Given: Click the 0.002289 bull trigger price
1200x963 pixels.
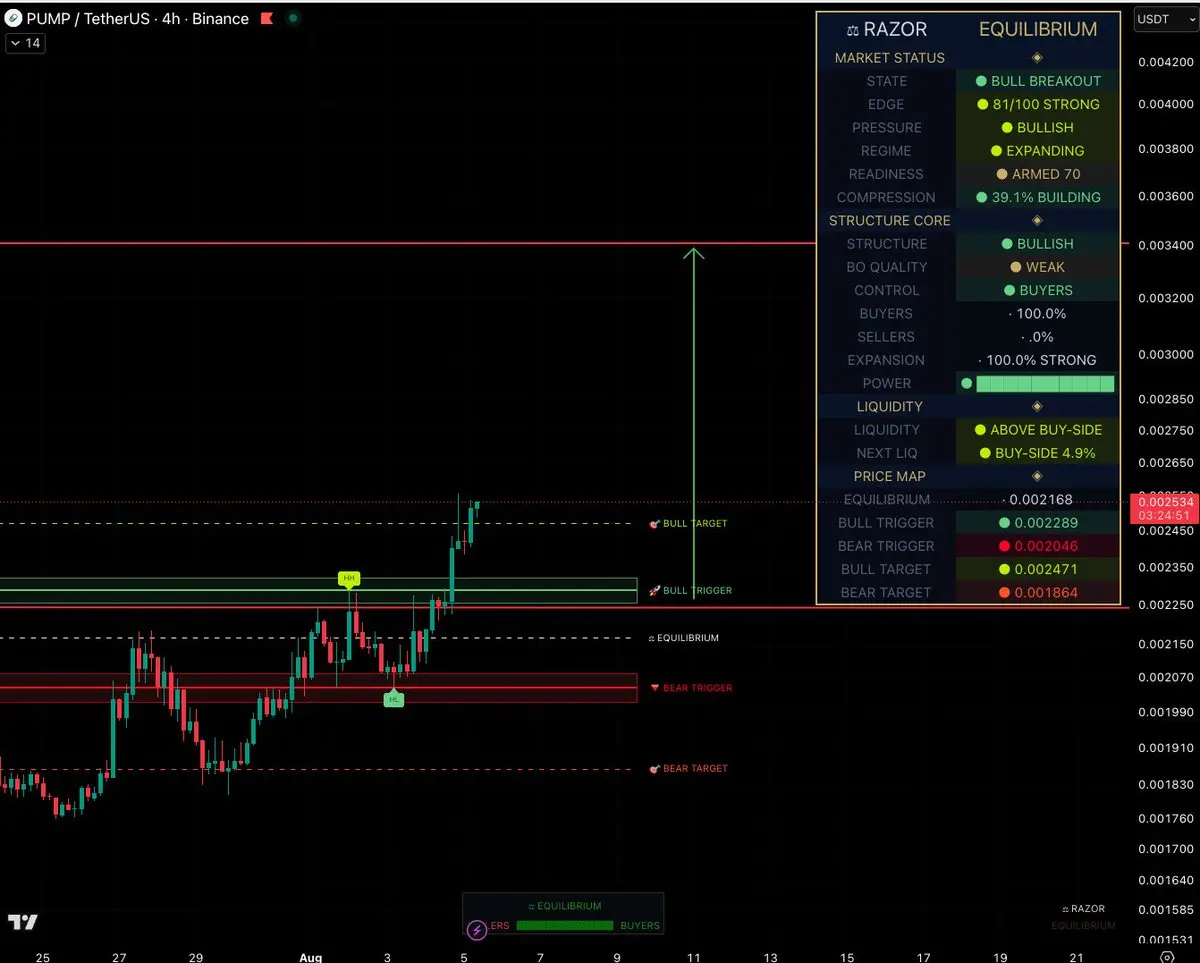Looking at the screenshot, I should tap(1038, 523).
